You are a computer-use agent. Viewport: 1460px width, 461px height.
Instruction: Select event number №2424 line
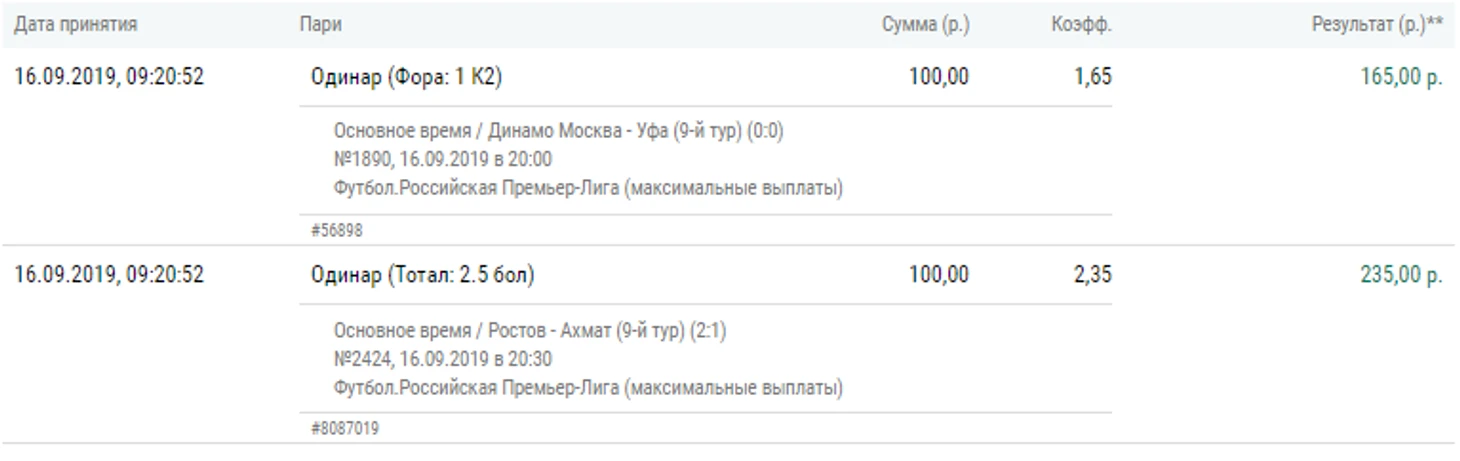tap(442, 359)
